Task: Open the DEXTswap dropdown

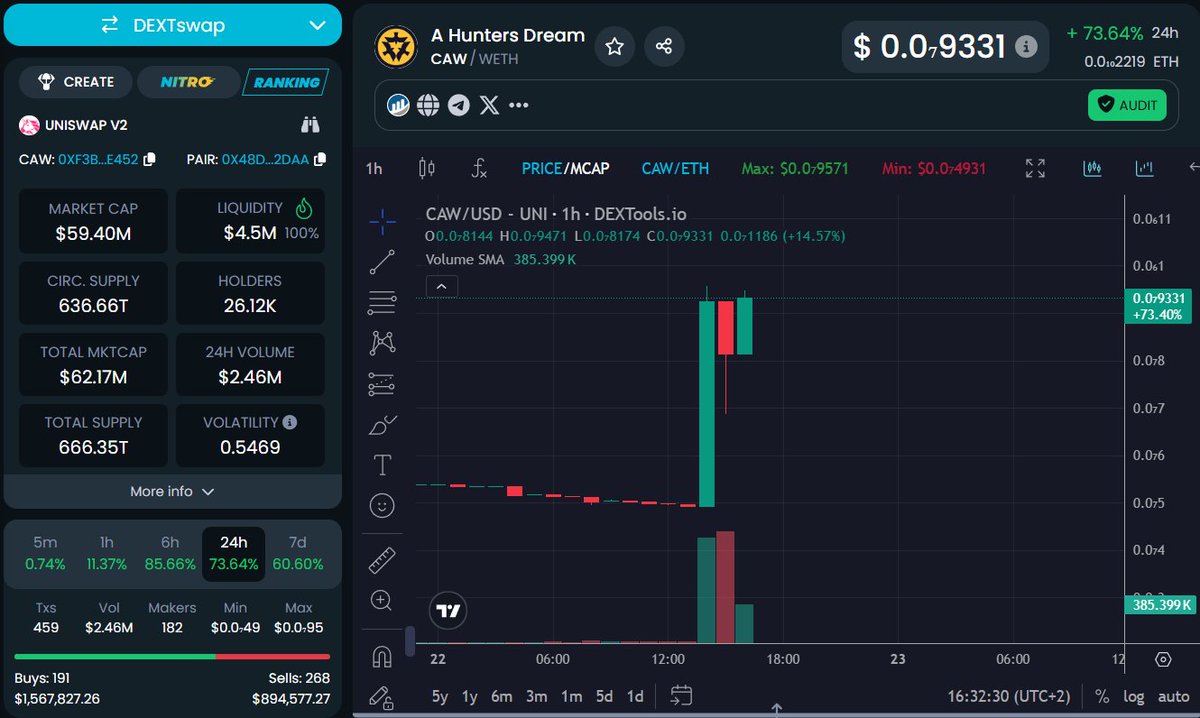Action: click(x=172, y=25)
